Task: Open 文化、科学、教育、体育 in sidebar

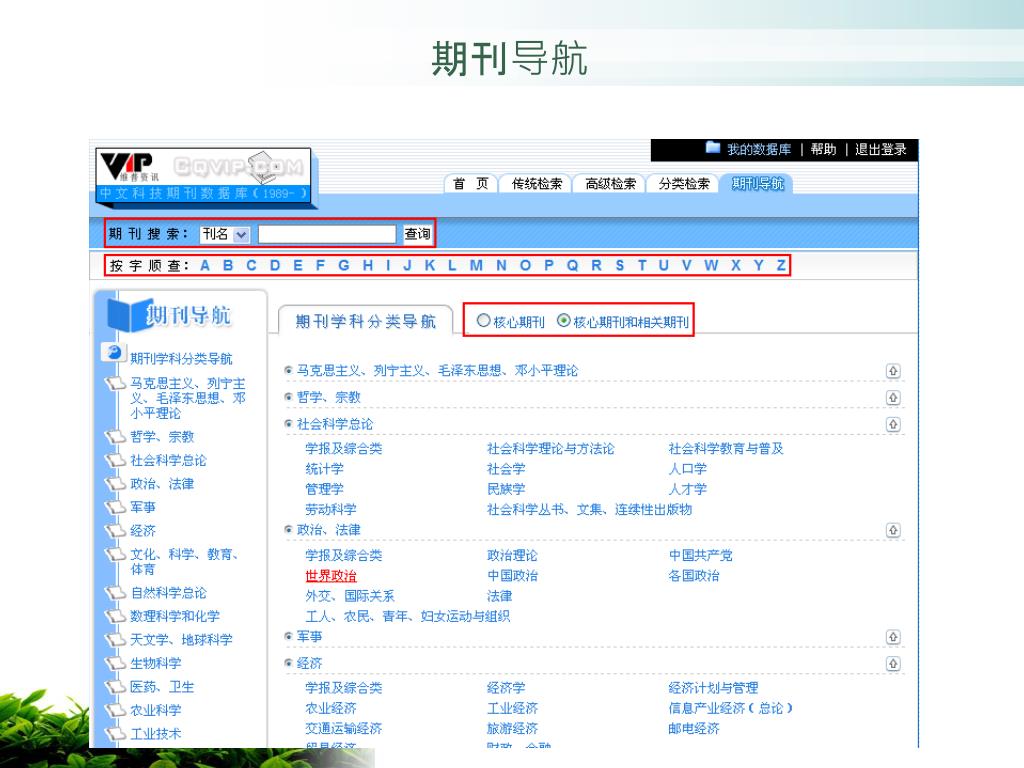Action: tap(184, 562)
